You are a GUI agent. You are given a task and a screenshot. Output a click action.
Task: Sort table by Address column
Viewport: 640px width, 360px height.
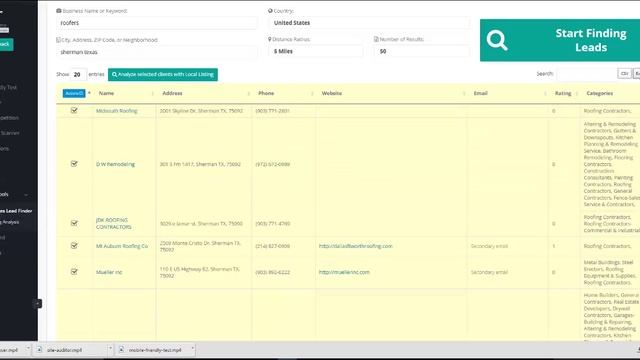click(204, 93)
